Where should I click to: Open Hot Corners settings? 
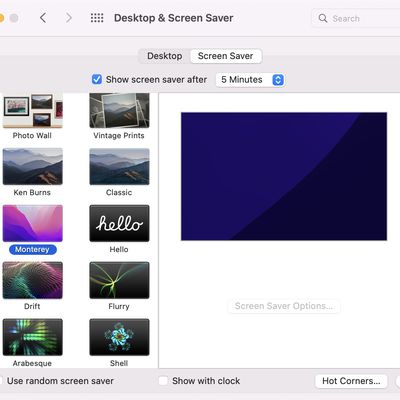click(351, 381)
